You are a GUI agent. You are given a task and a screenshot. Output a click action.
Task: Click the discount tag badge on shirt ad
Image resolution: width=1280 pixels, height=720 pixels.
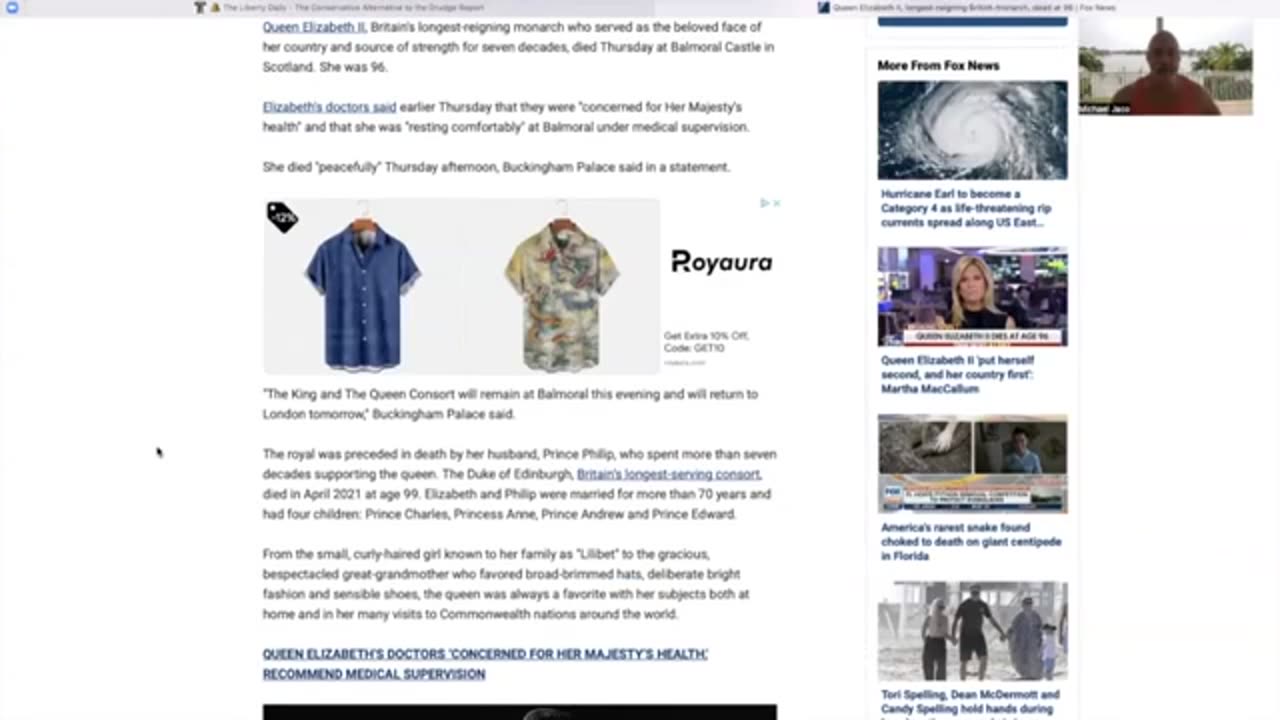(282, 217)
